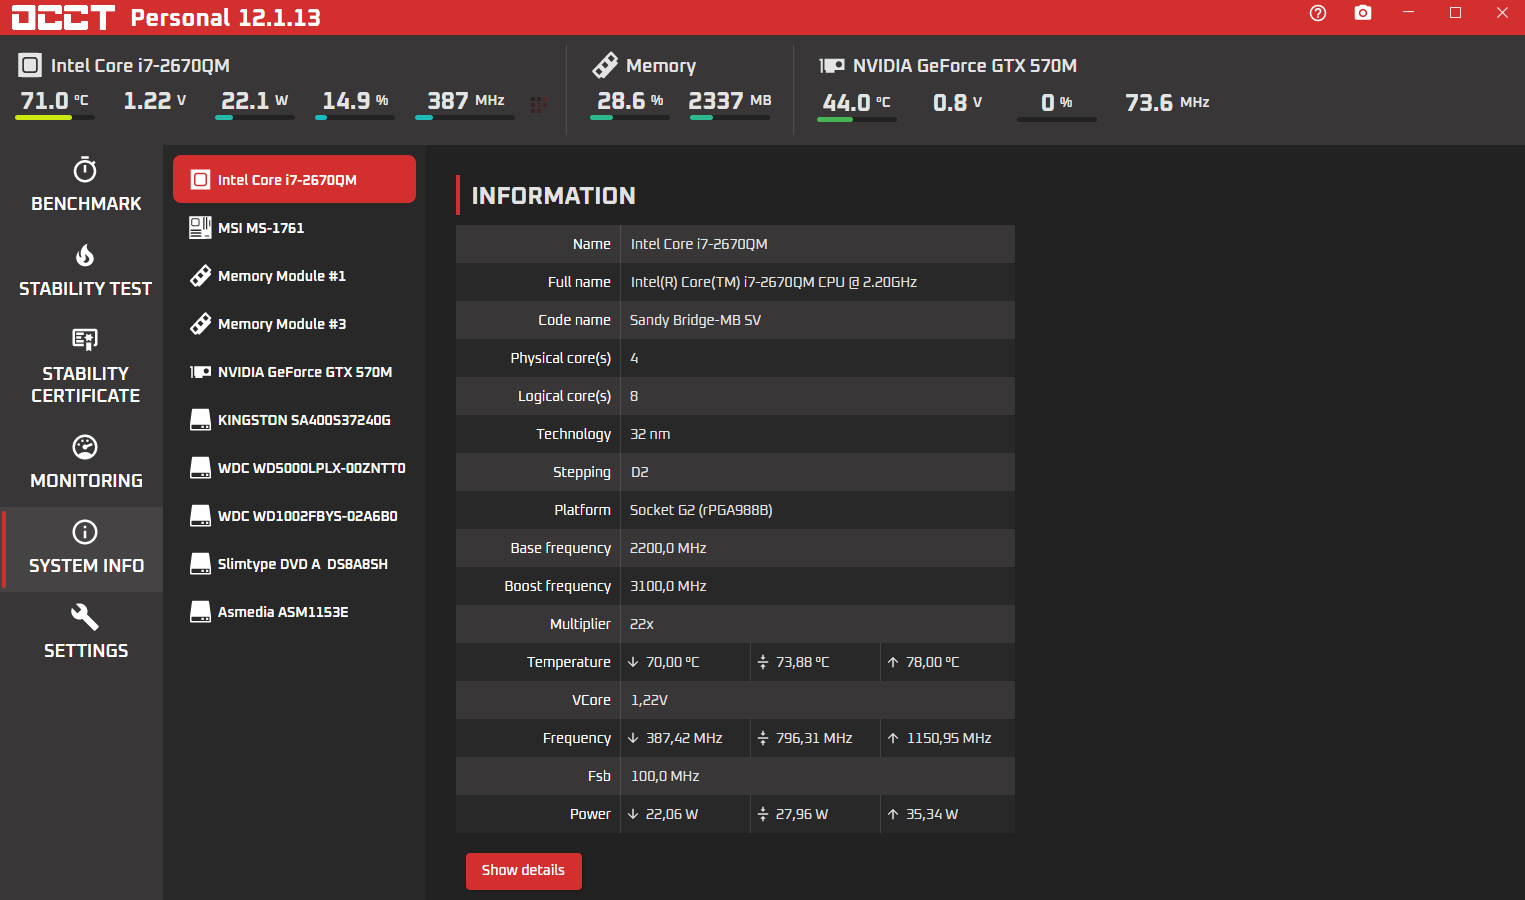Image resolution: width=1525 pixels, height=900 pixels.
Task: Select WDC WD1002FBYS-02A6B0 drive entry
Action: [294, 516]
